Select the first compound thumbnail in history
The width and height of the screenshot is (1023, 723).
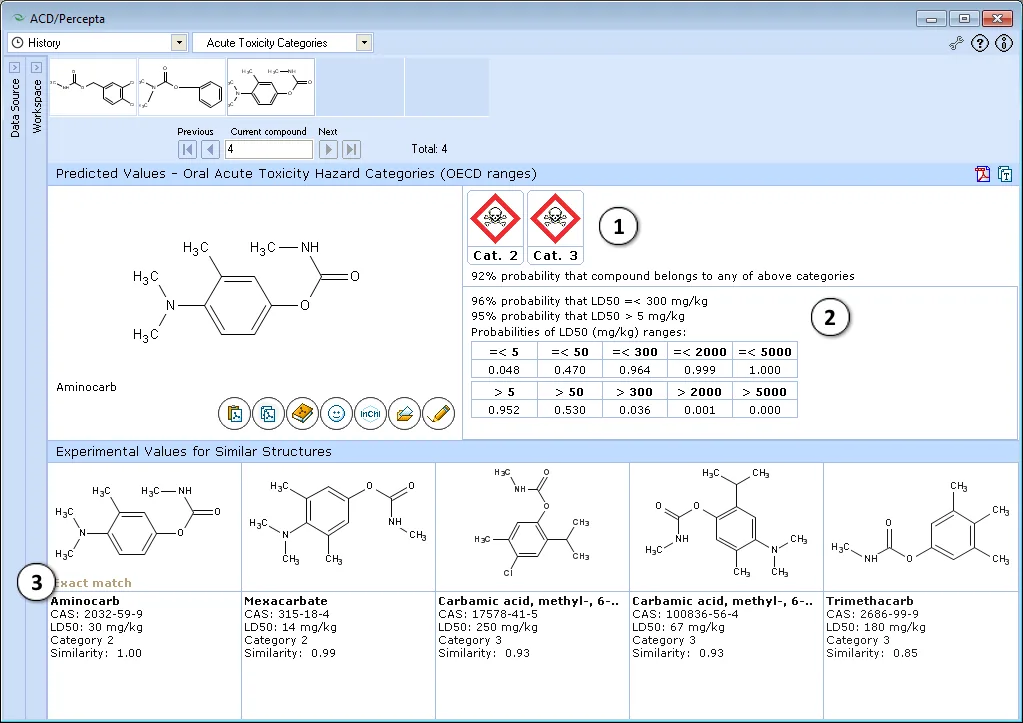(x=93, y=87)
